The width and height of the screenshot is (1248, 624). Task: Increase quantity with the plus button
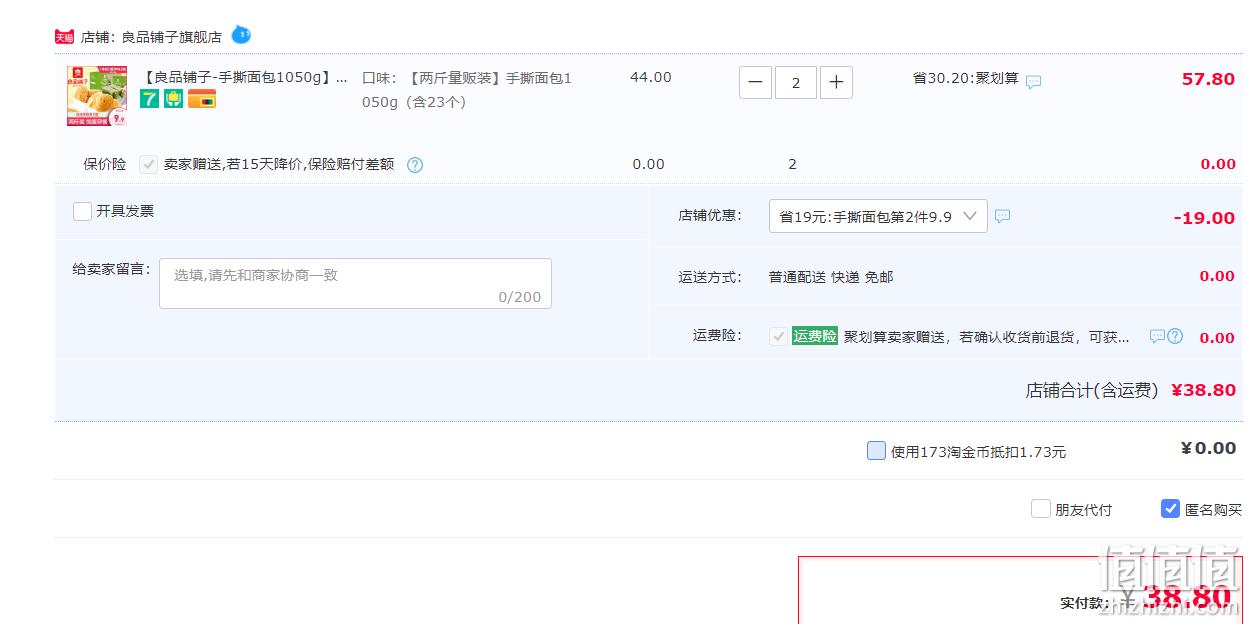(836, 82)
